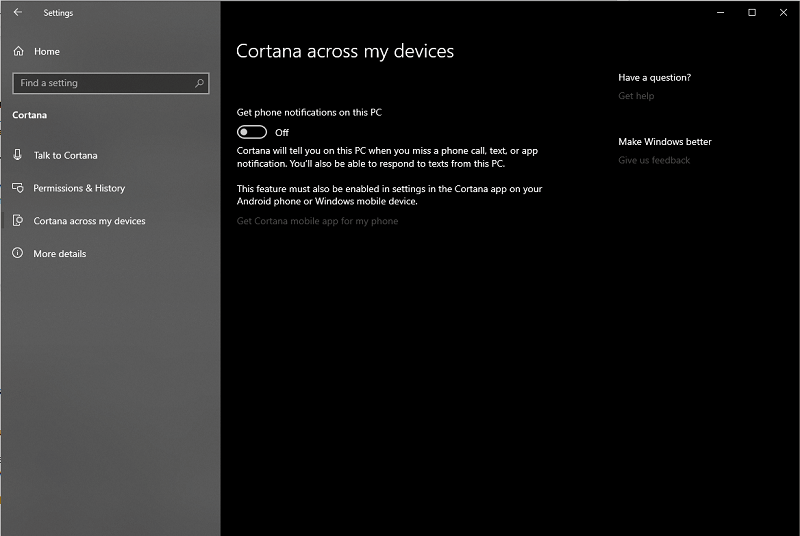Select the Talk to Cortana microphone icon

[x=18, y=155]
